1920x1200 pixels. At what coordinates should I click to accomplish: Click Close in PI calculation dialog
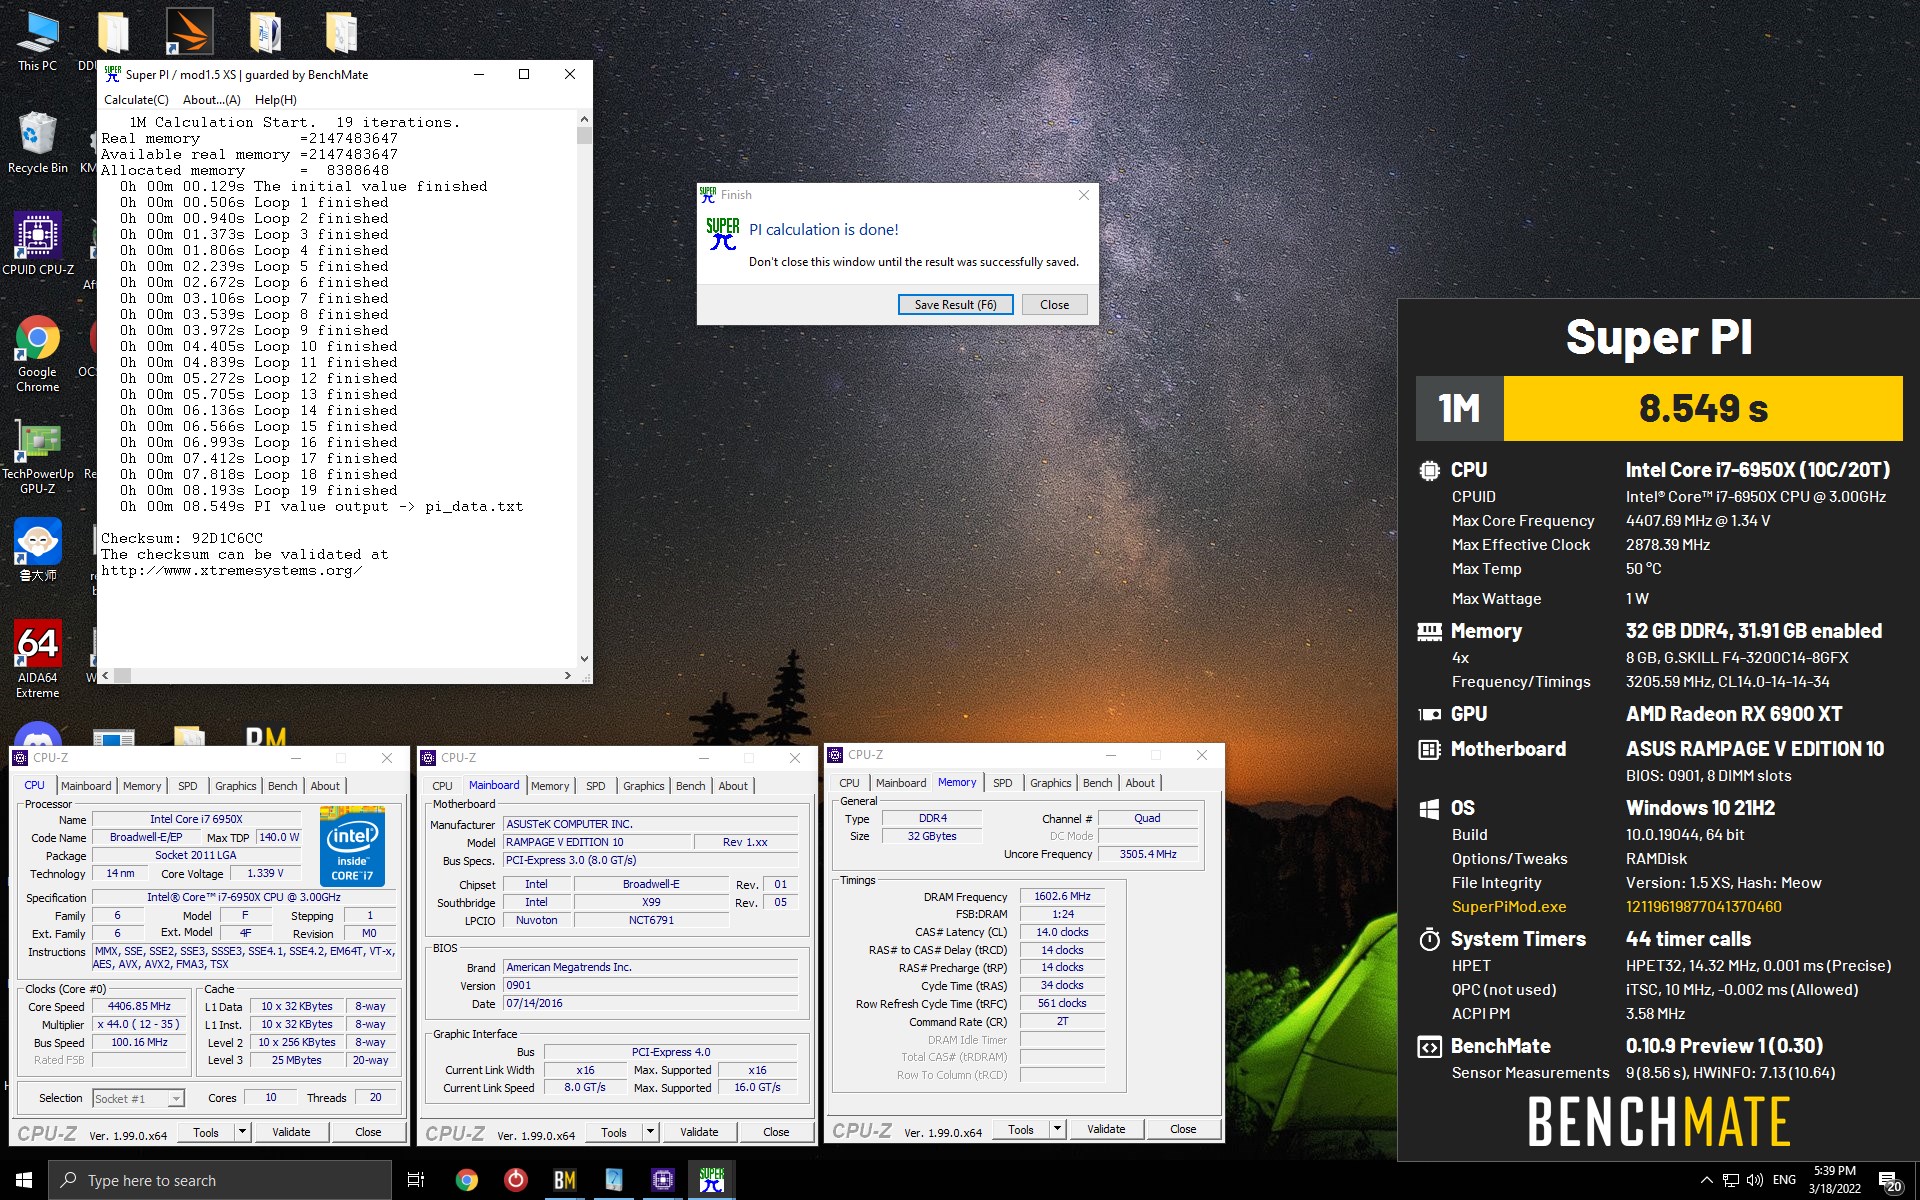1054,305
